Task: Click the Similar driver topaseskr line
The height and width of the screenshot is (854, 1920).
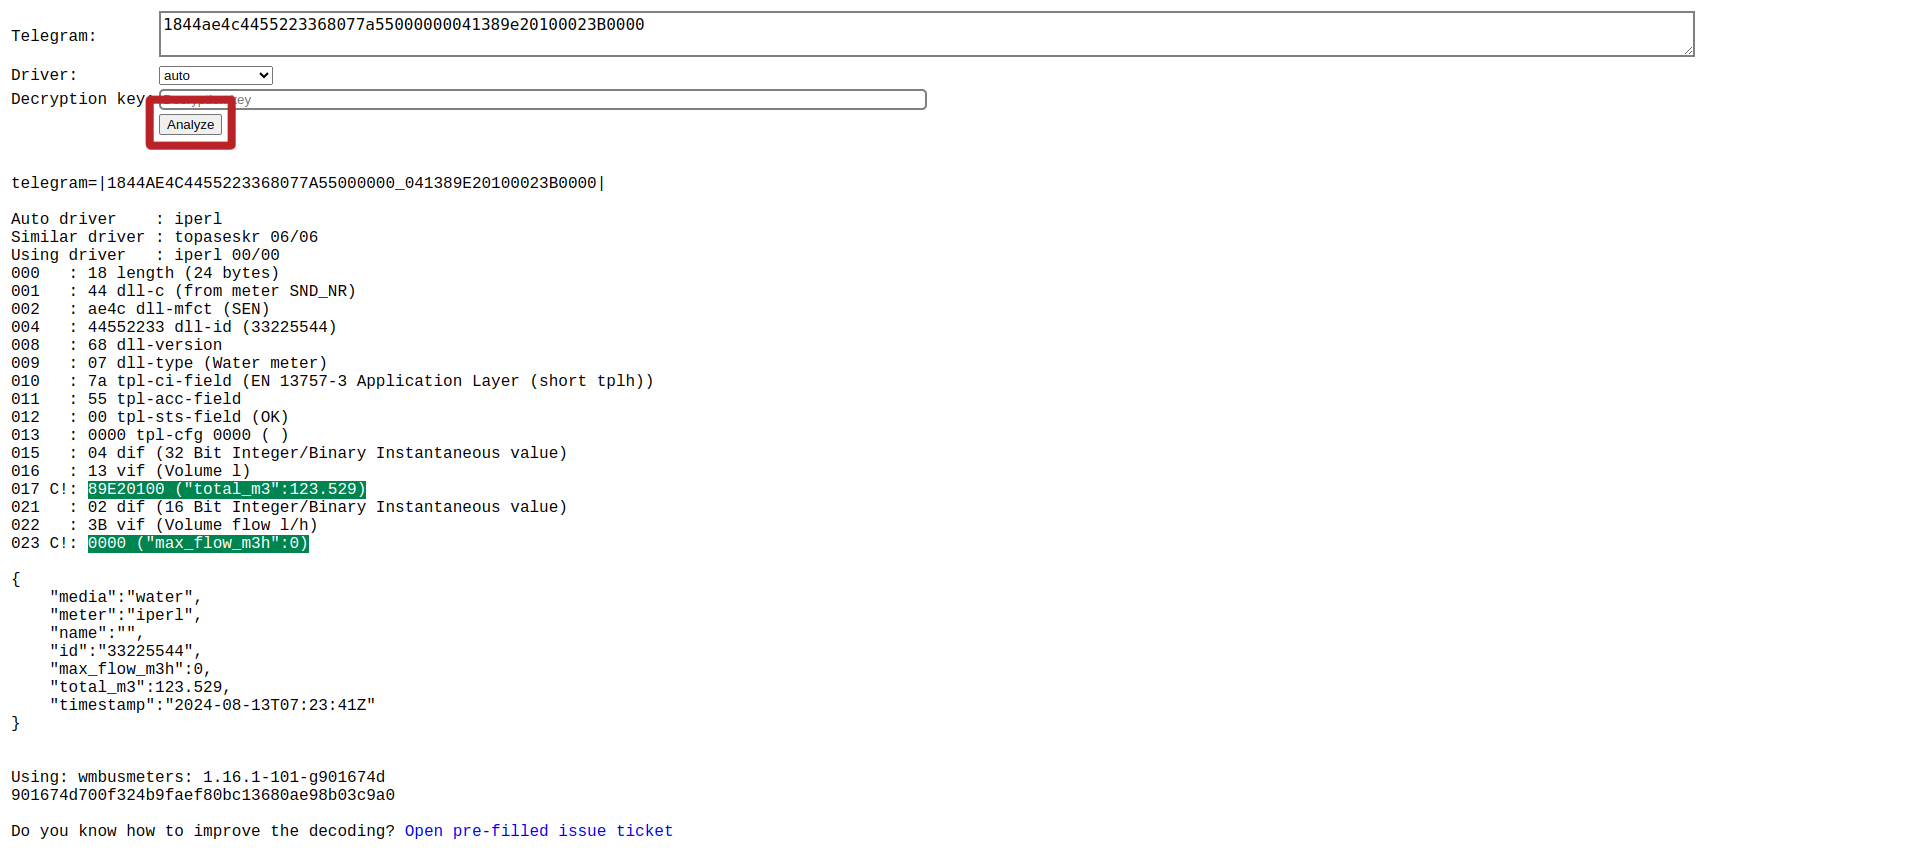Action: click(x=164, y=237)
